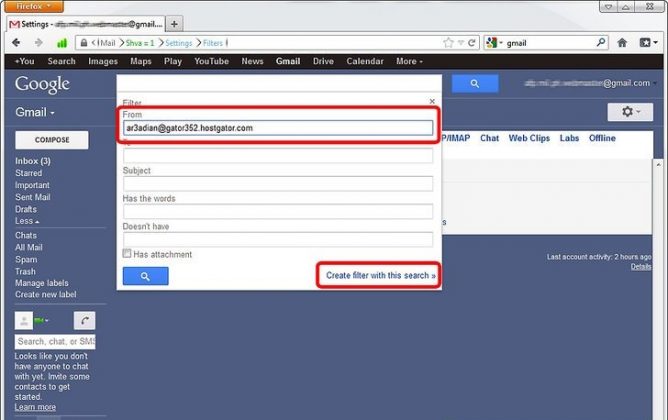Check the Has attachment checkbox
Image resolution: width=668 pixels, height=420 pixels.
coord(127,254)
